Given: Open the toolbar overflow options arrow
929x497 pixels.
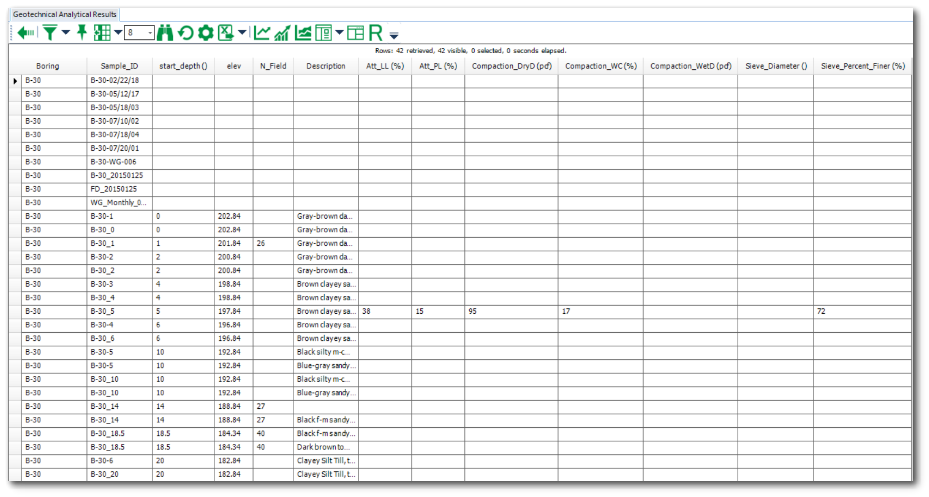Looking at the screenshot, I should click(x=394, y=36).
